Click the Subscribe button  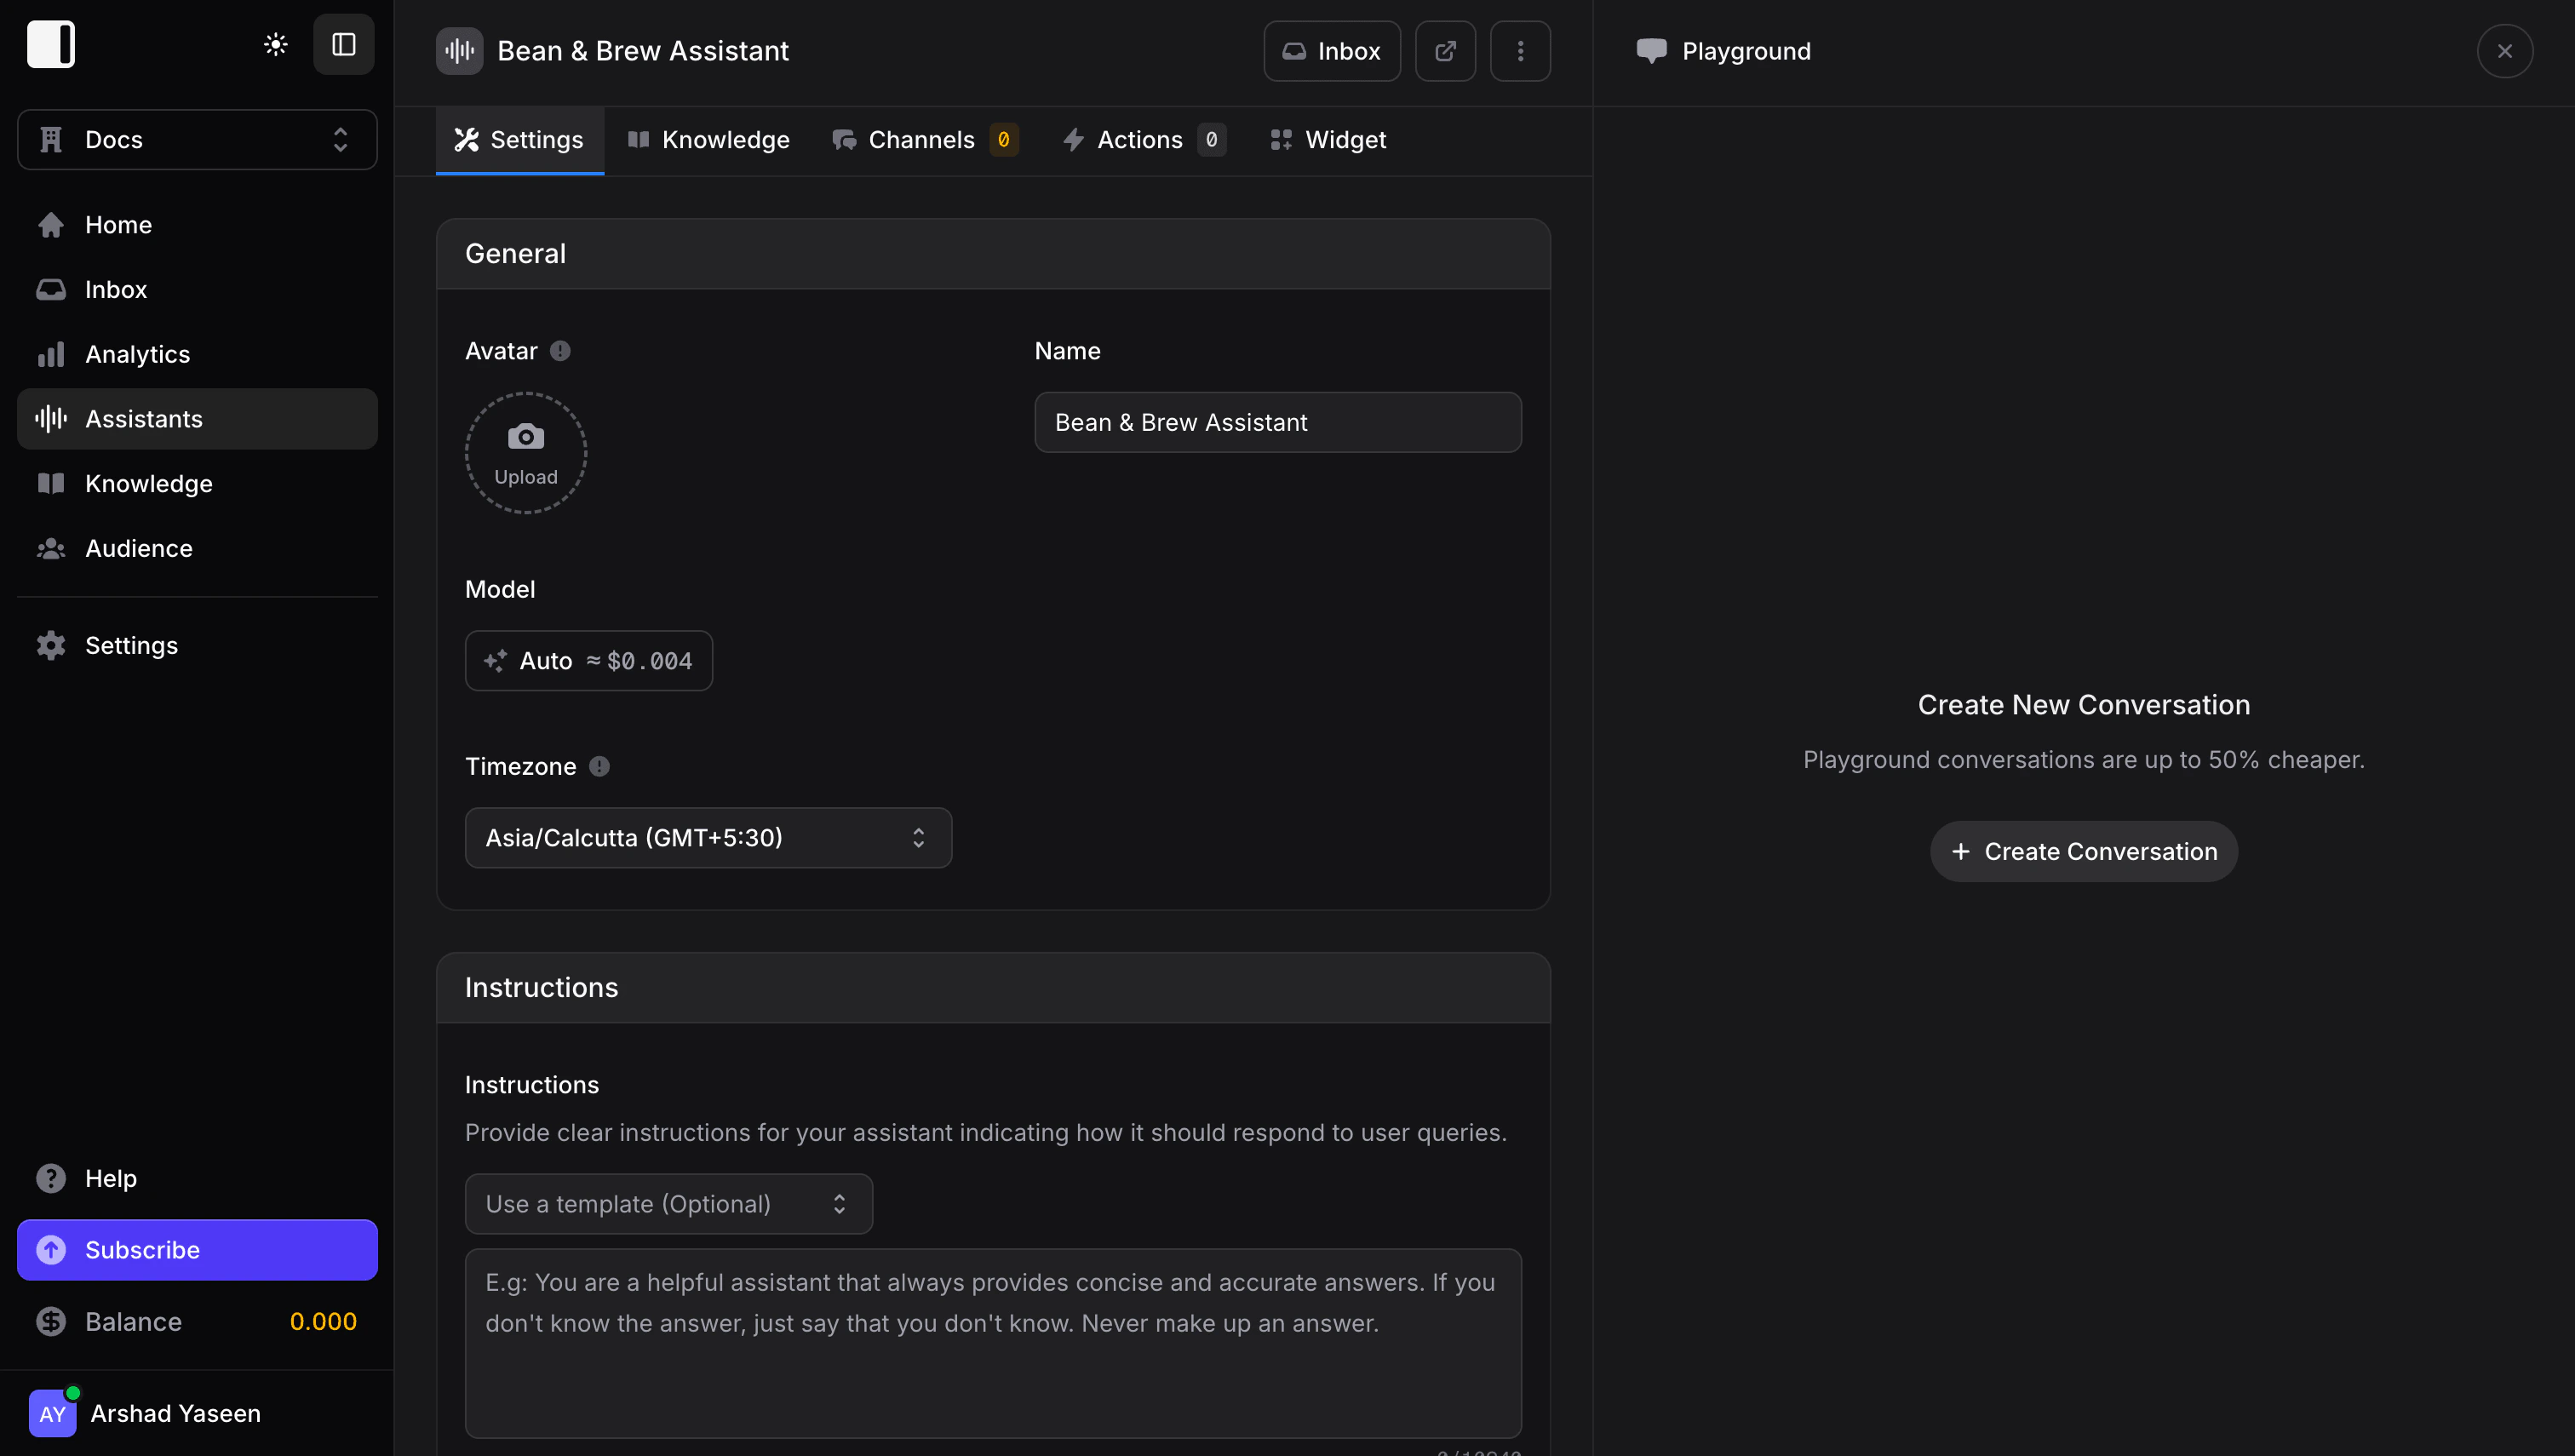click(196, 1250)
